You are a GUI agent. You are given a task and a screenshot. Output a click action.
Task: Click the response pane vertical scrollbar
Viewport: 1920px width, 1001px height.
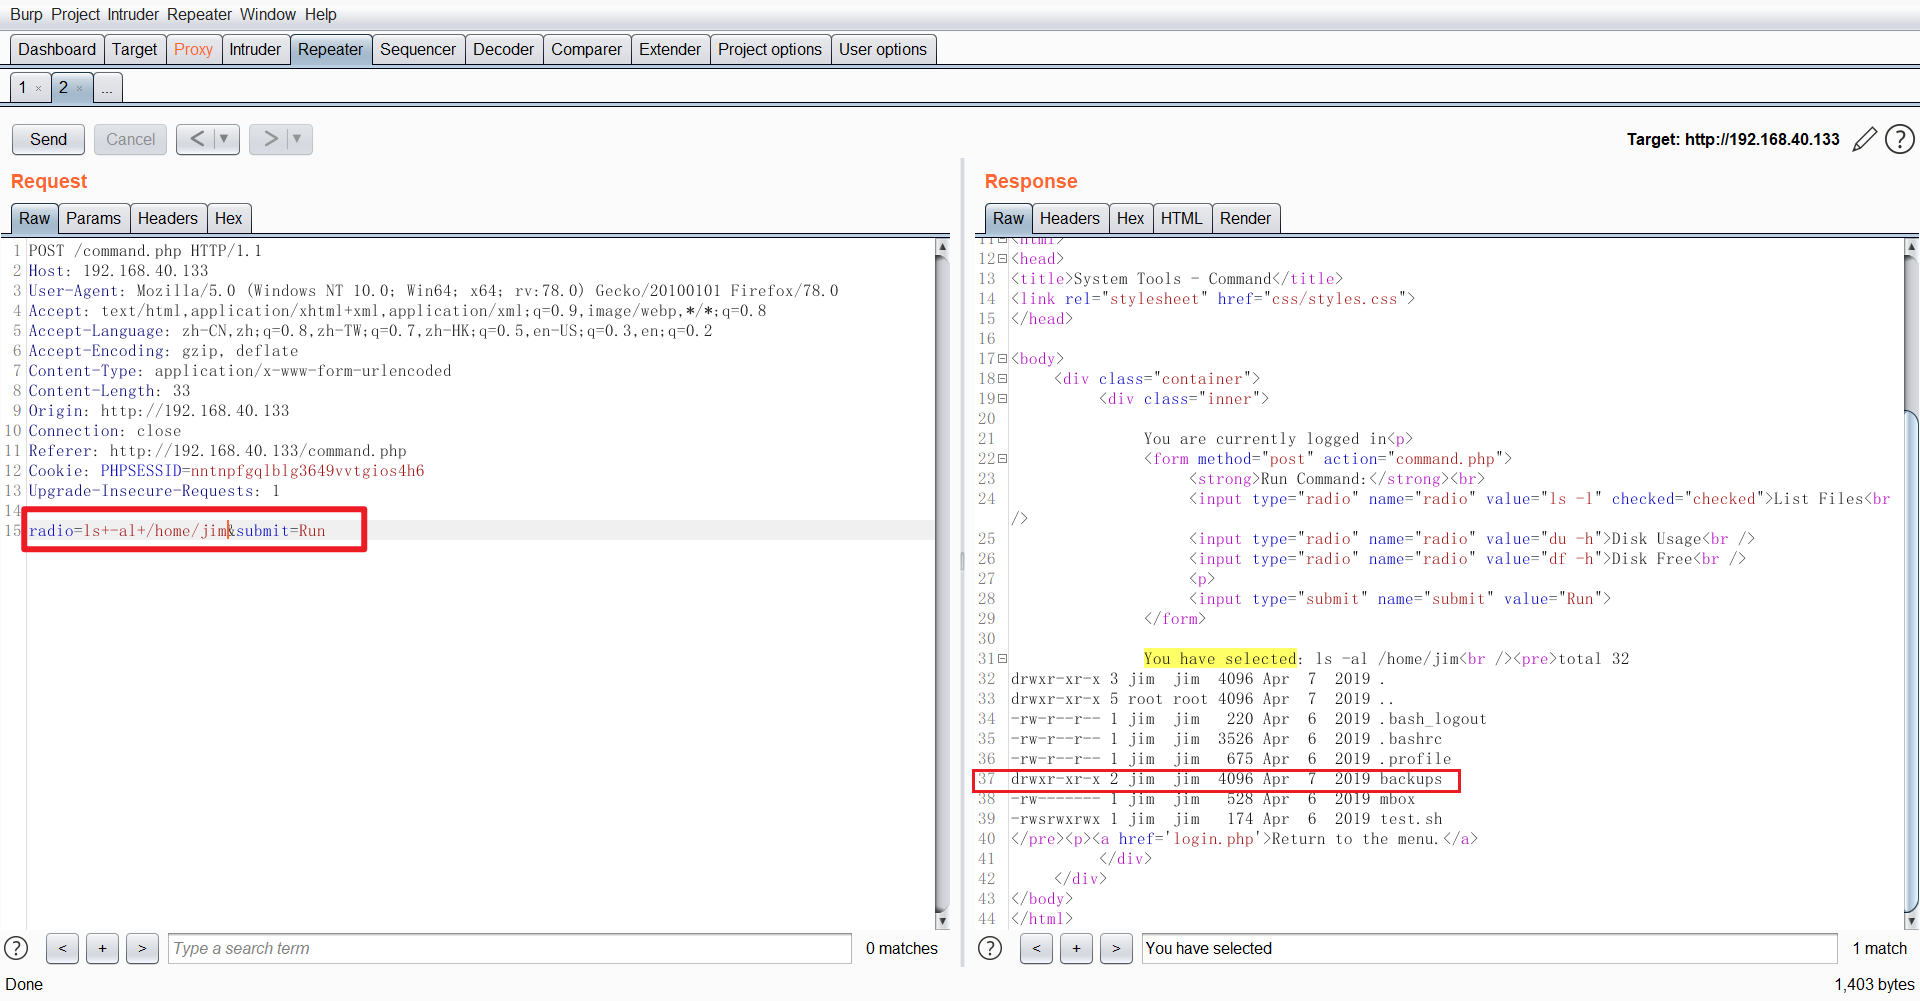(x=1912, y=585)
